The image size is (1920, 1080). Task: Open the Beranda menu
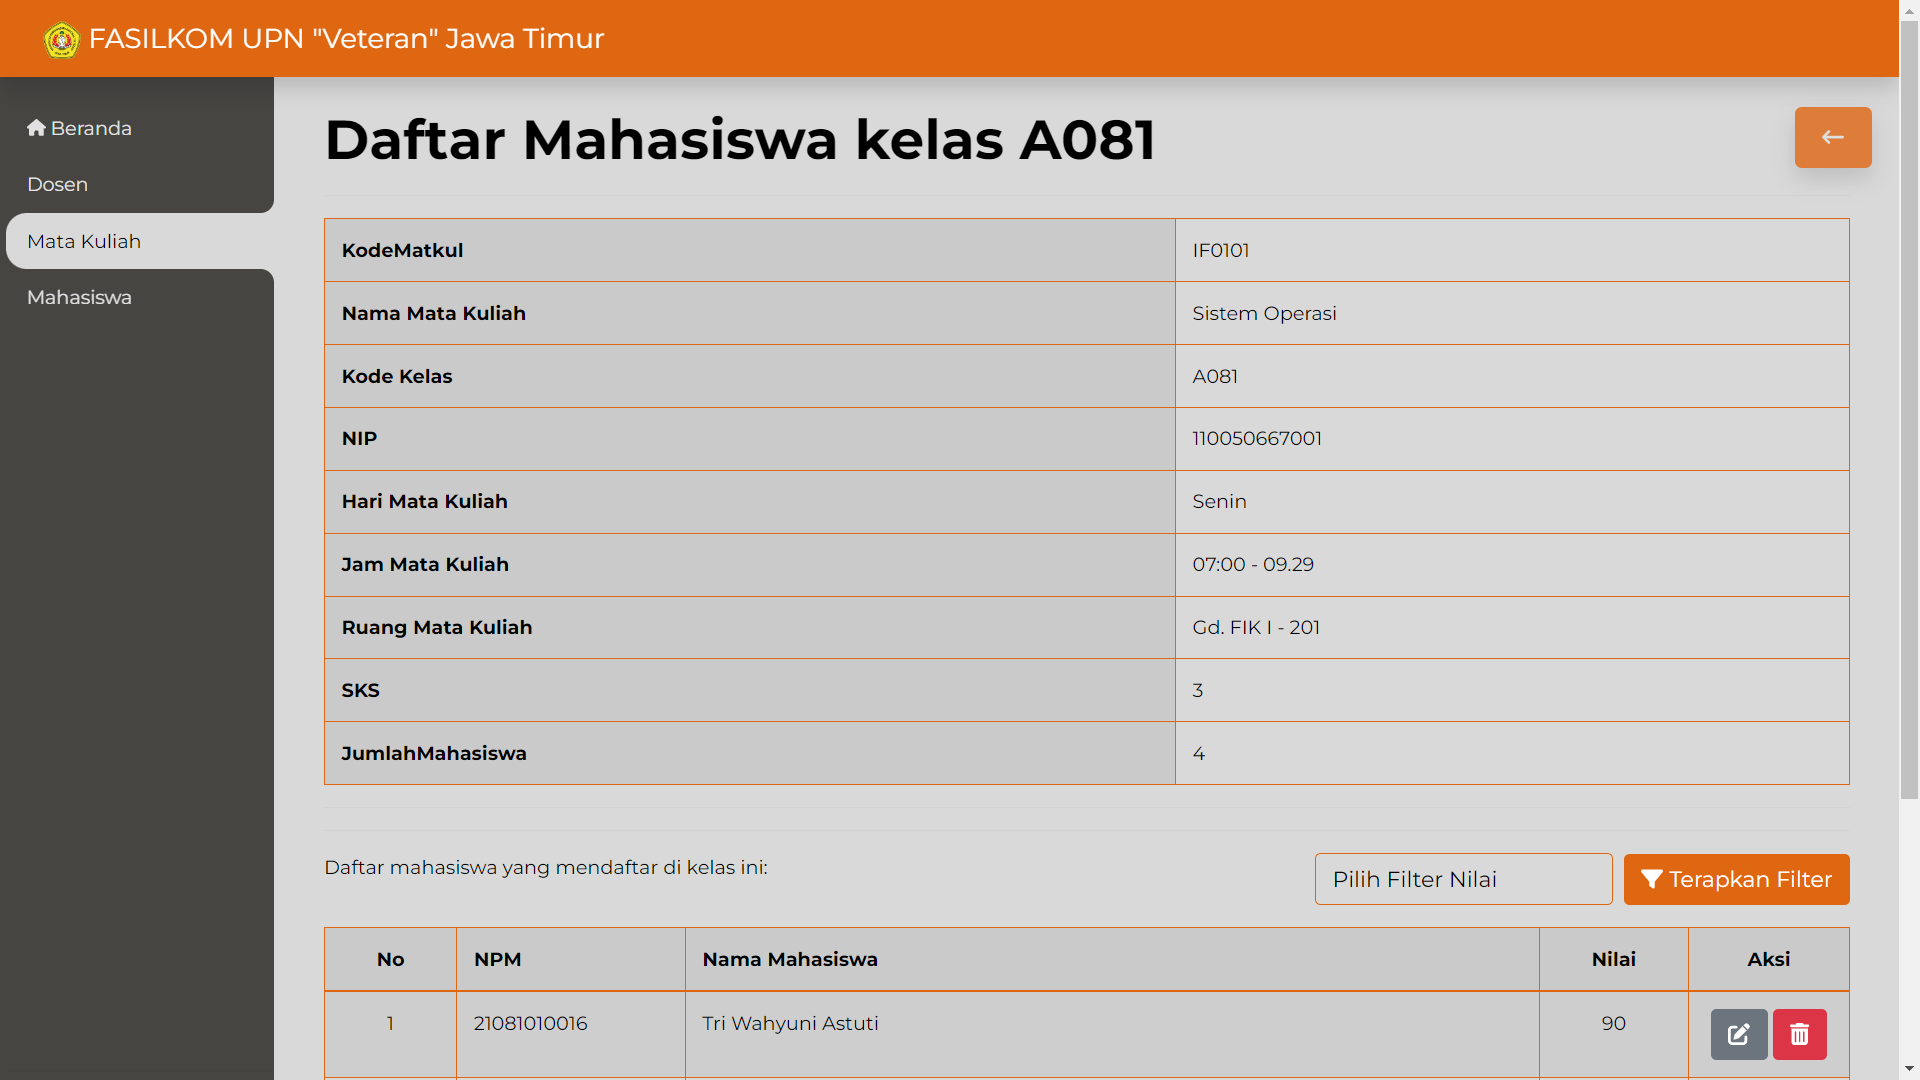80,128
